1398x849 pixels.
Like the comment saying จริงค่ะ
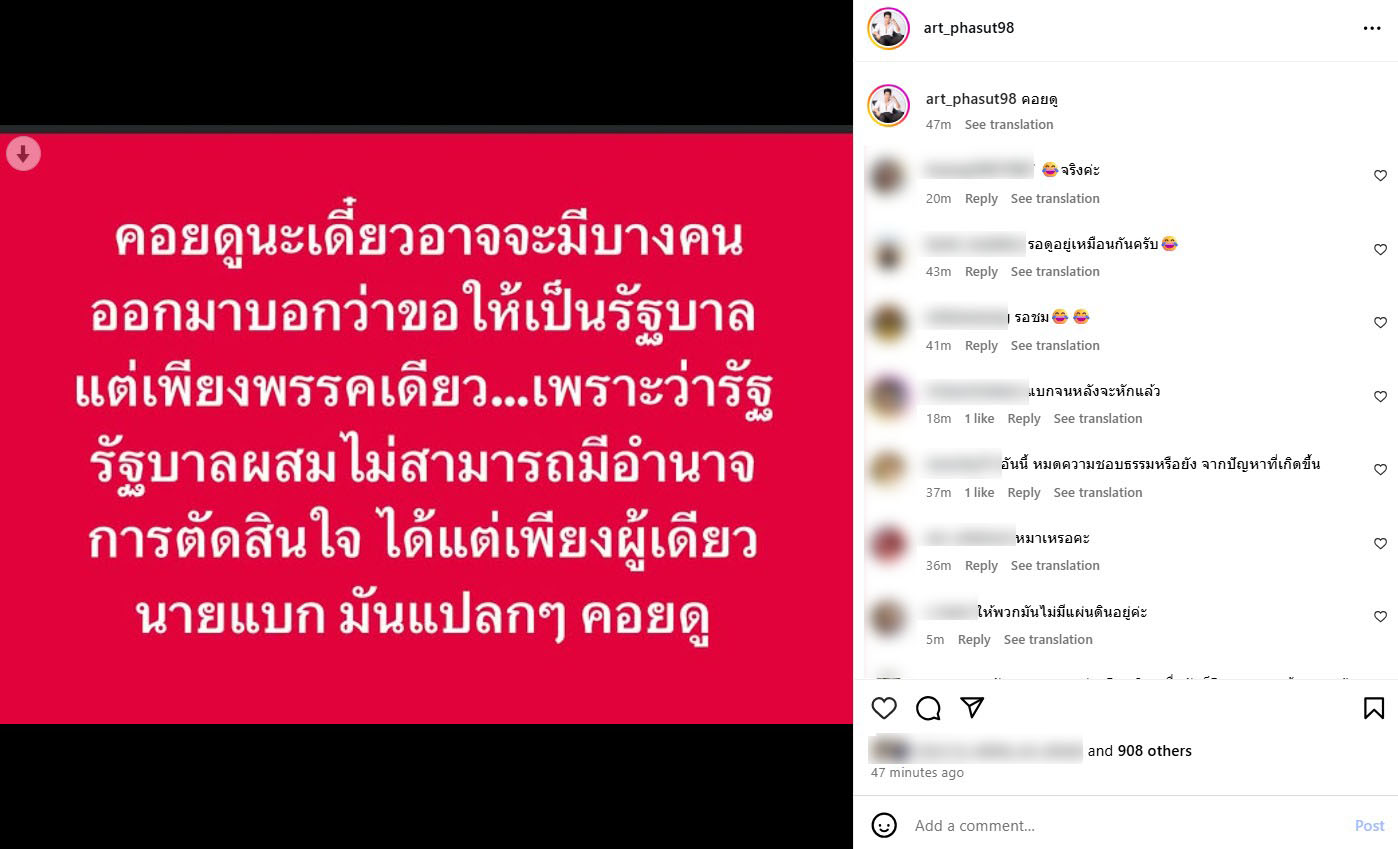1381,176
